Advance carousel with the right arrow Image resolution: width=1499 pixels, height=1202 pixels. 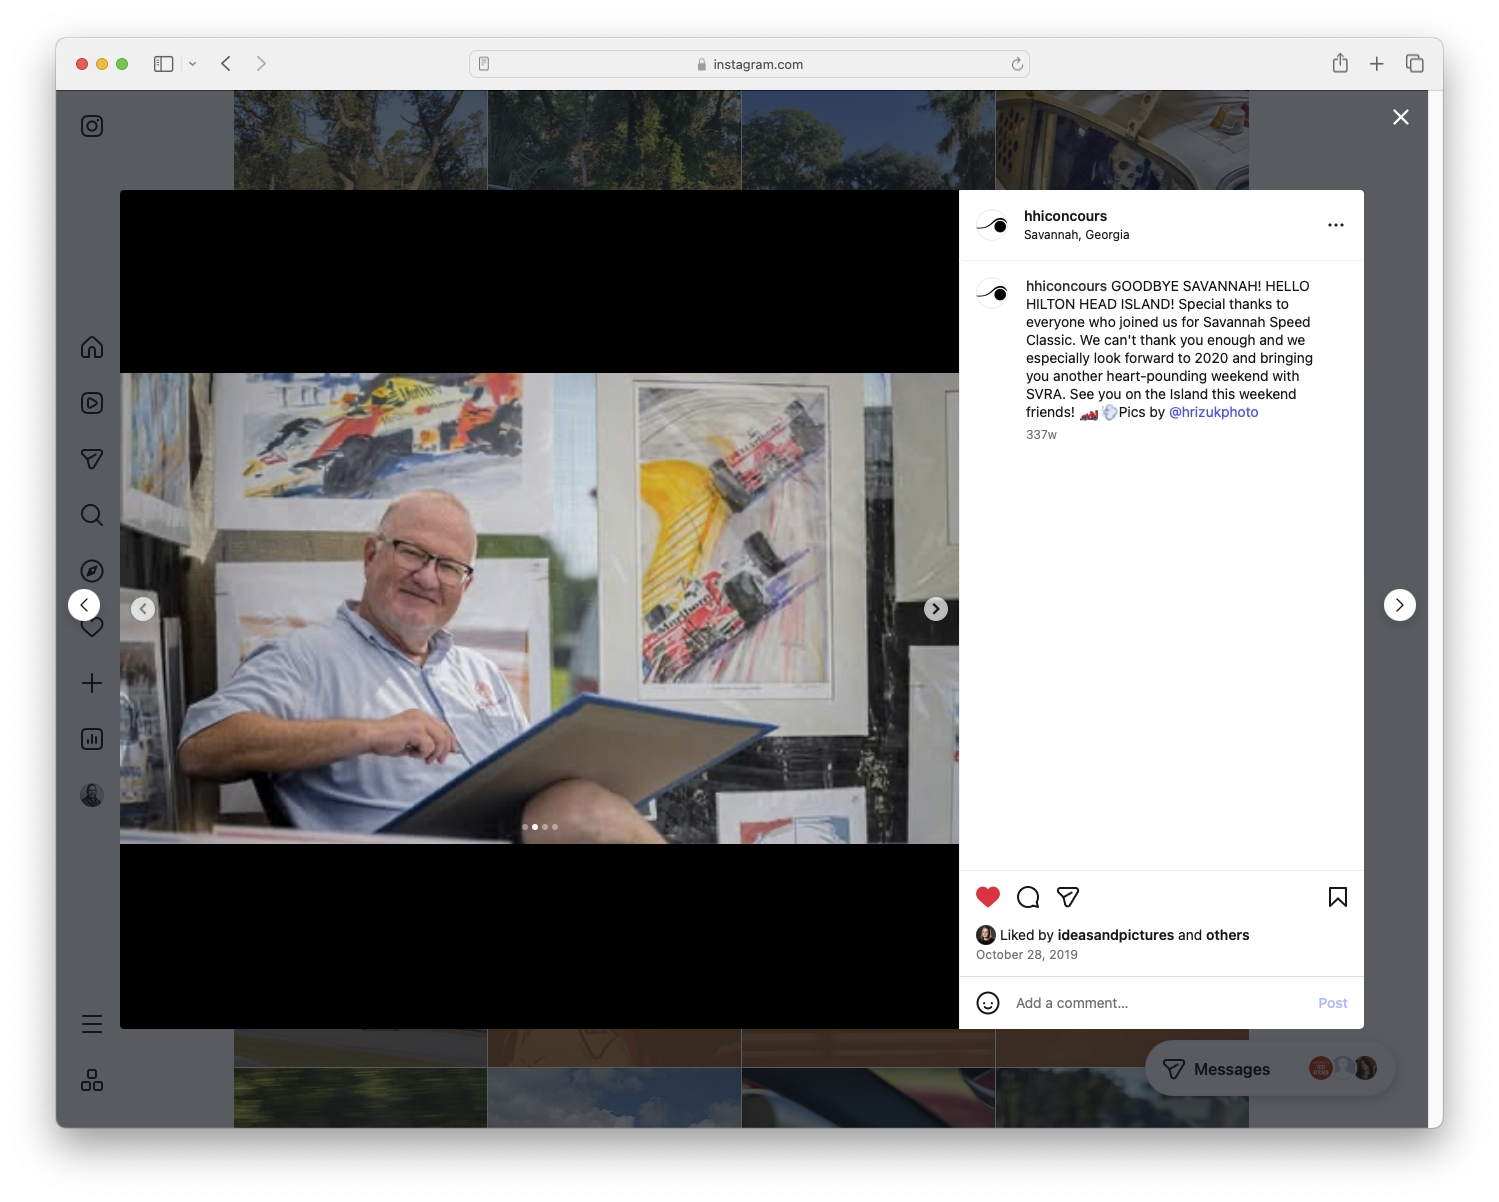(935, 608)
